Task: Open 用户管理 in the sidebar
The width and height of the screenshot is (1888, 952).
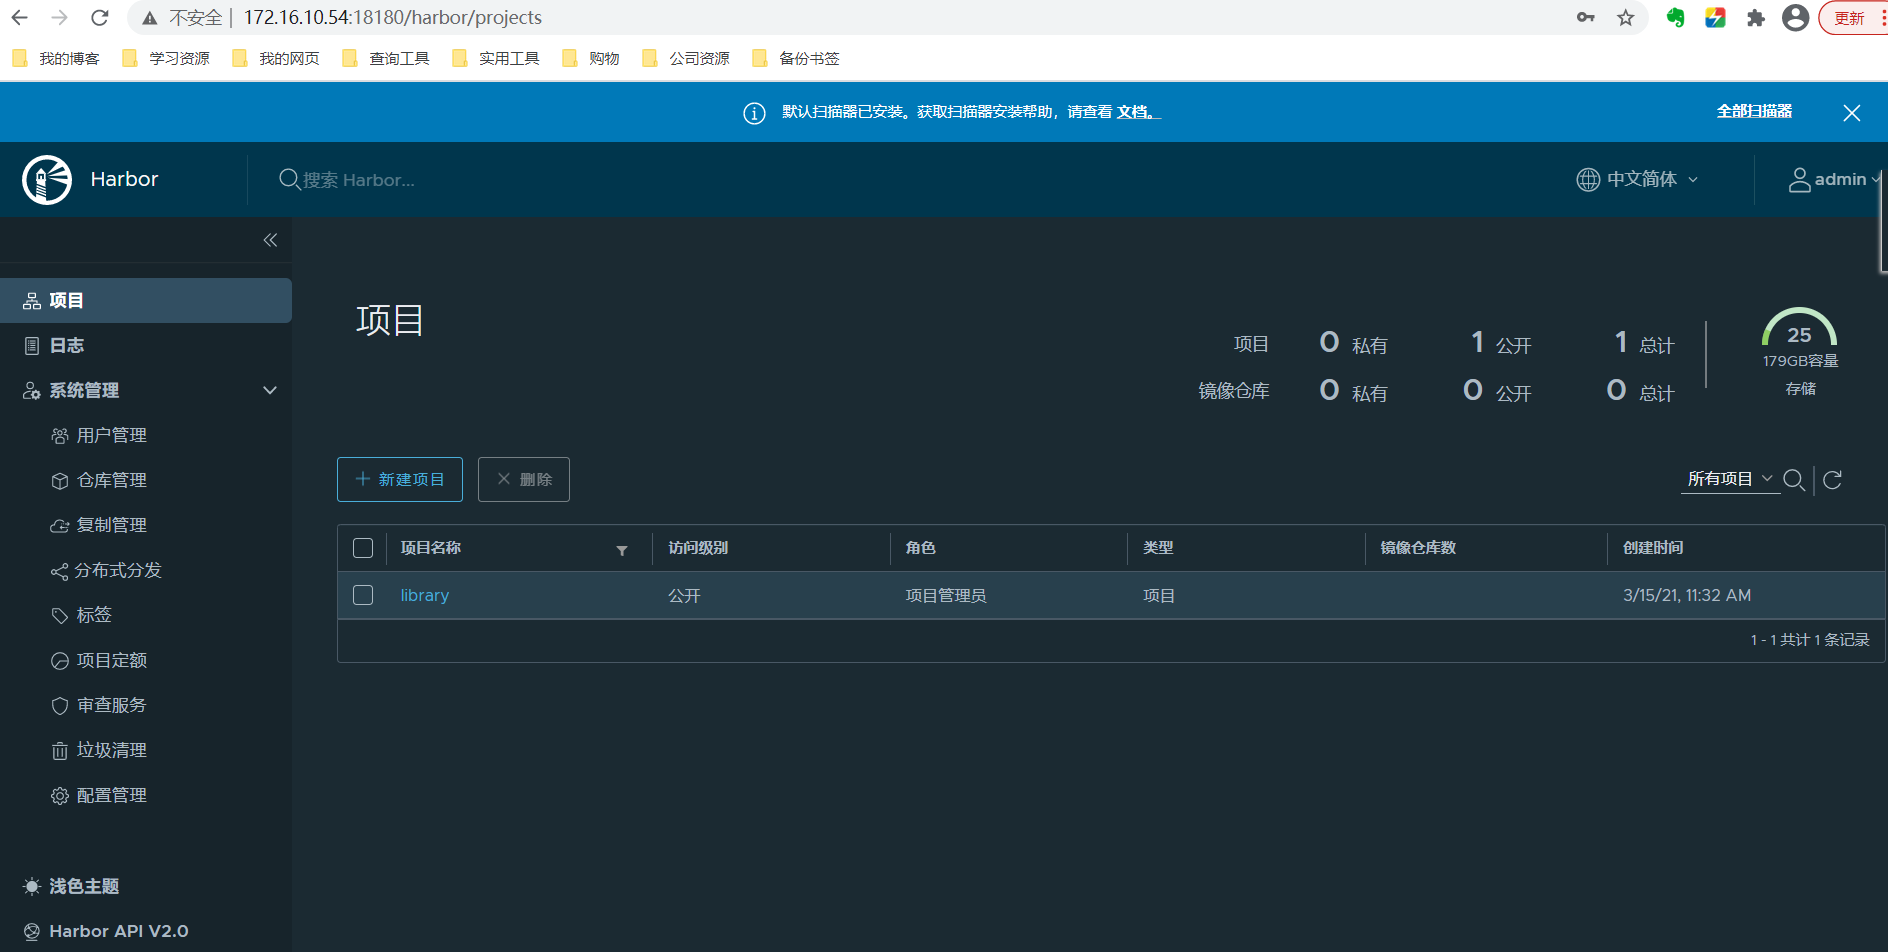Action: click(x=112, y=435)
